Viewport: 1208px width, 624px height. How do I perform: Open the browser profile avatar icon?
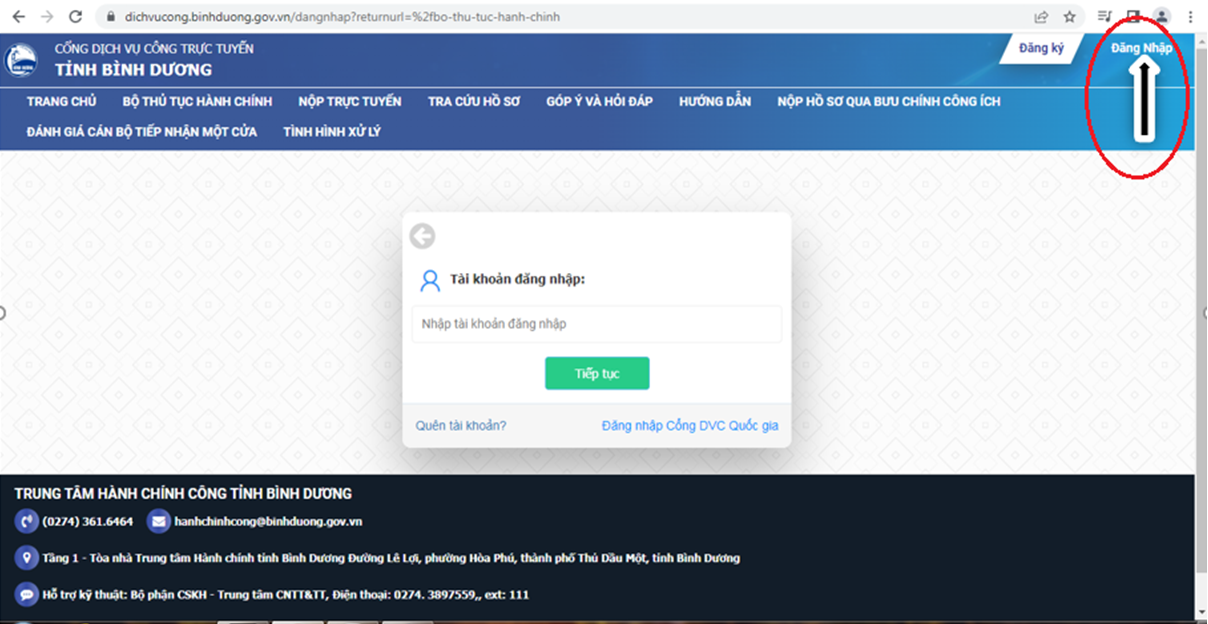1161,17
